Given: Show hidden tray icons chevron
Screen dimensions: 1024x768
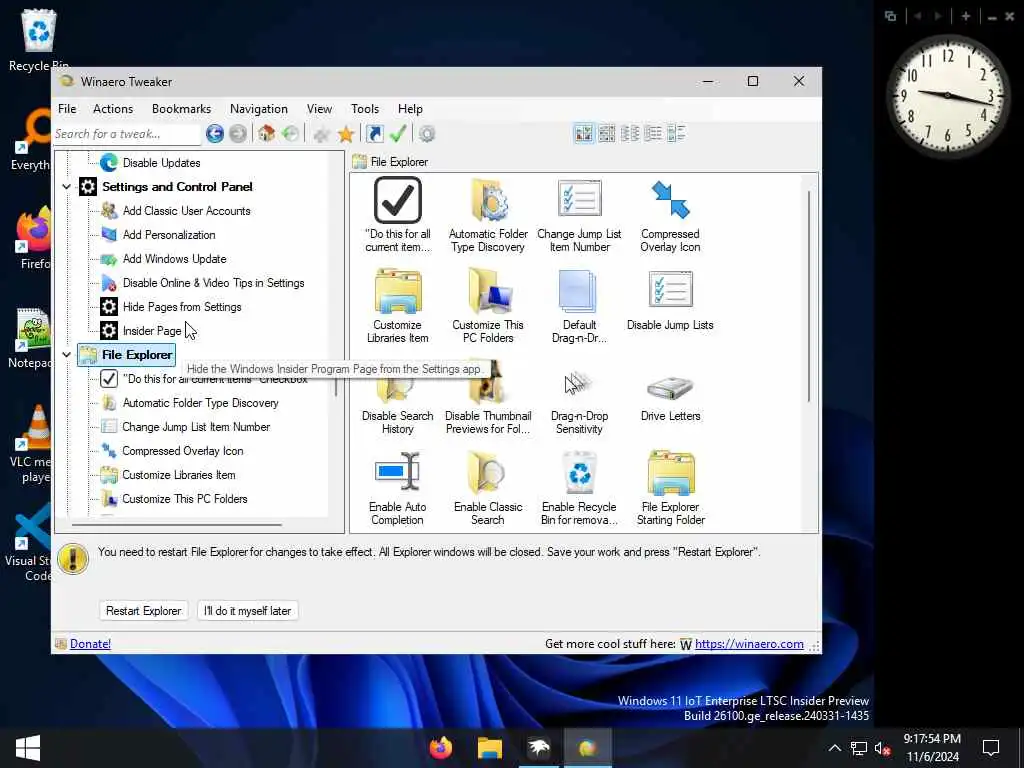Looking at the screenshot, I should [835, 748].
